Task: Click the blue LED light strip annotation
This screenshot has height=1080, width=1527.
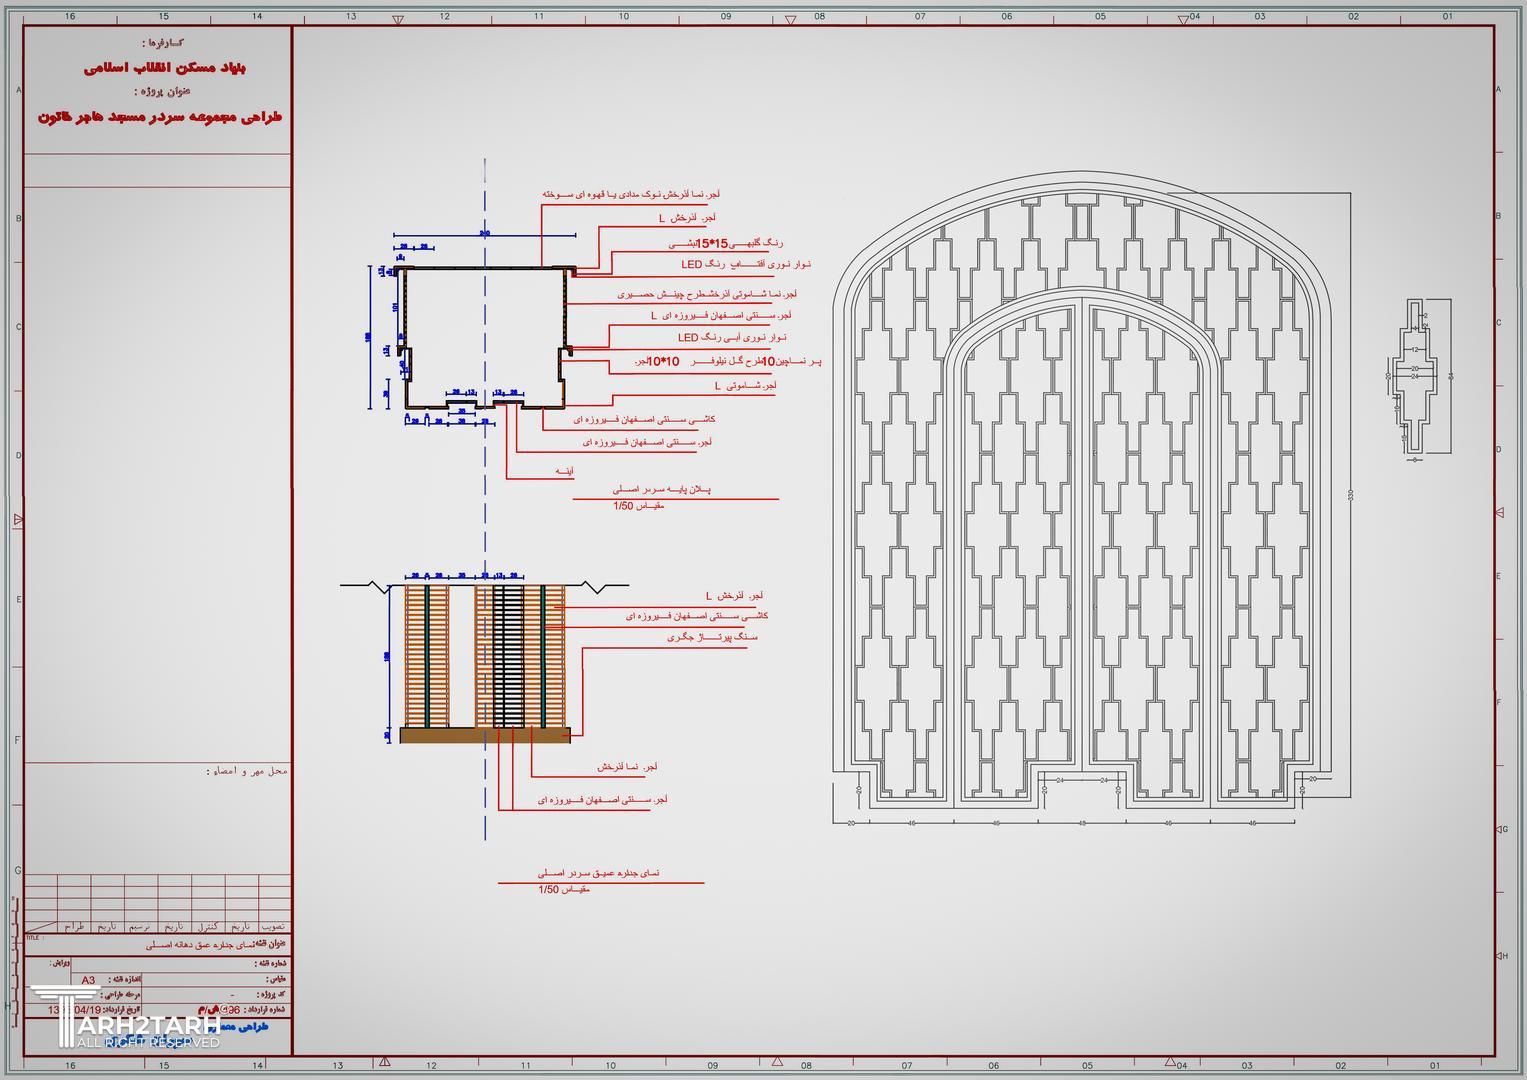Action: click(731, 338)
